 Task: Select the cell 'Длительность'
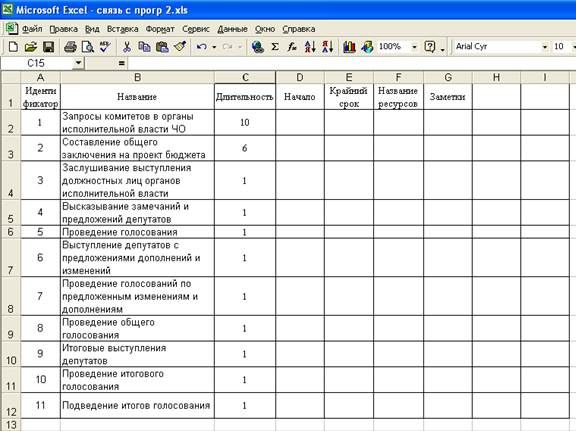coord(245,97)
